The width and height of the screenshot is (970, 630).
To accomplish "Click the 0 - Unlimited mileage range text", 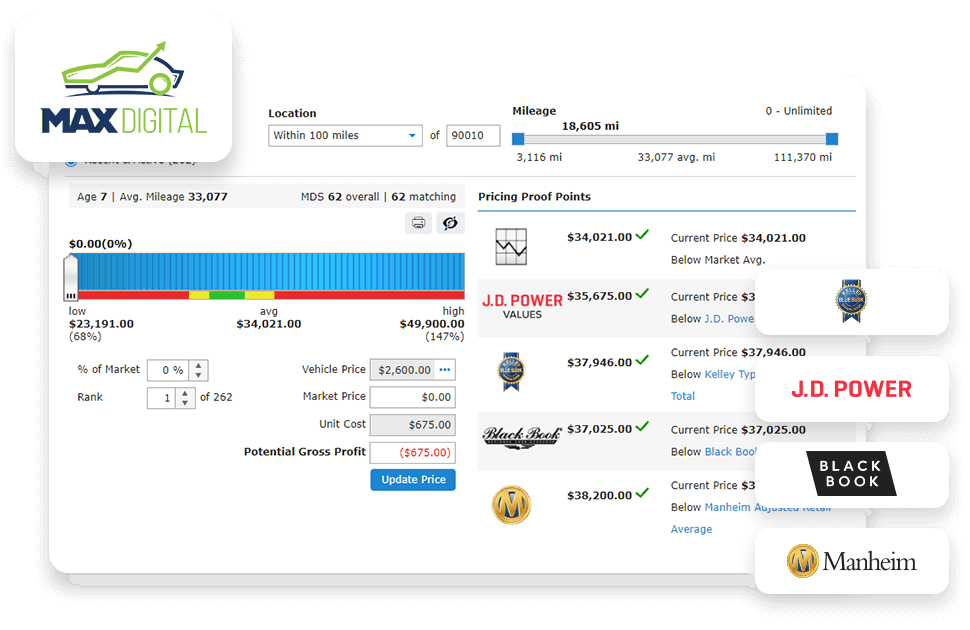I will (799, 111).
